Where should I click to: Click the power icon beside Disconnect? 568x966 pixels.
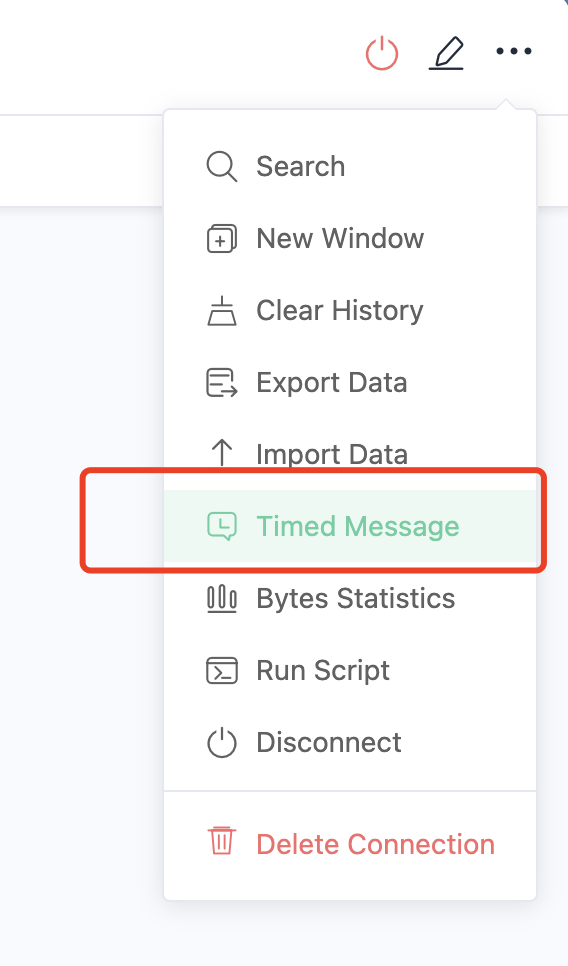[222, 742]
